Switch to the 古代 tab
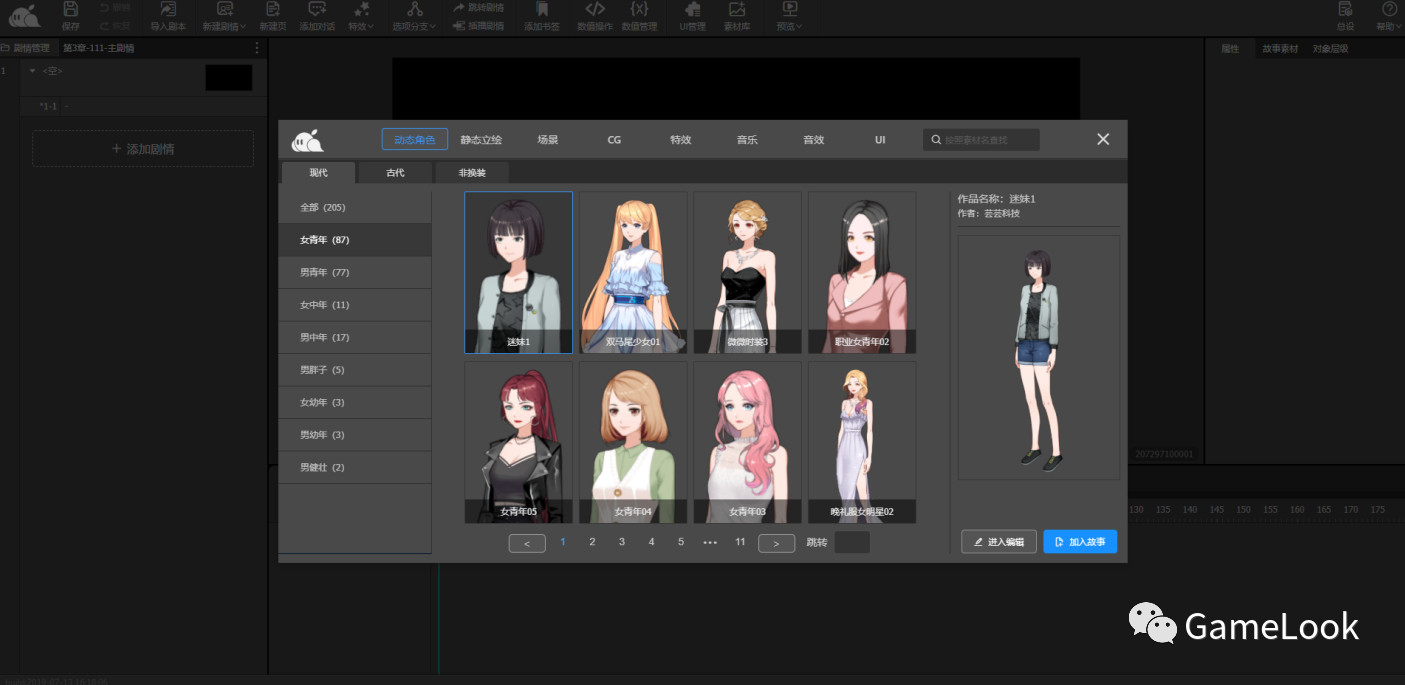 (x=395, y=173)
